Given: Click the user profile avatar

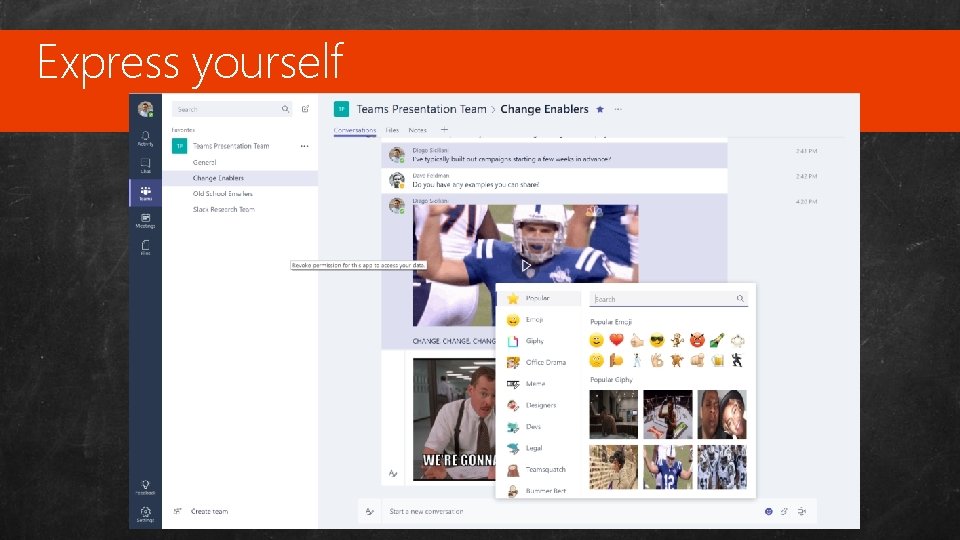Looking at the screenshot, I should click(145, 109).
